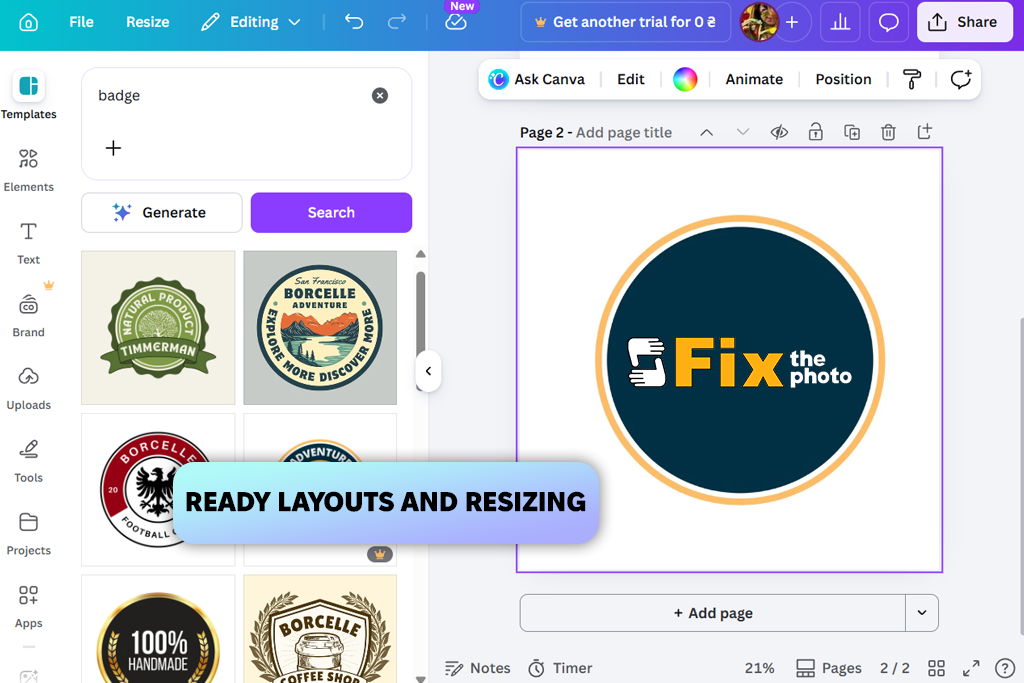Open grid view icon
This screenshot has width=1024, height=683.
tap(936, 668)
